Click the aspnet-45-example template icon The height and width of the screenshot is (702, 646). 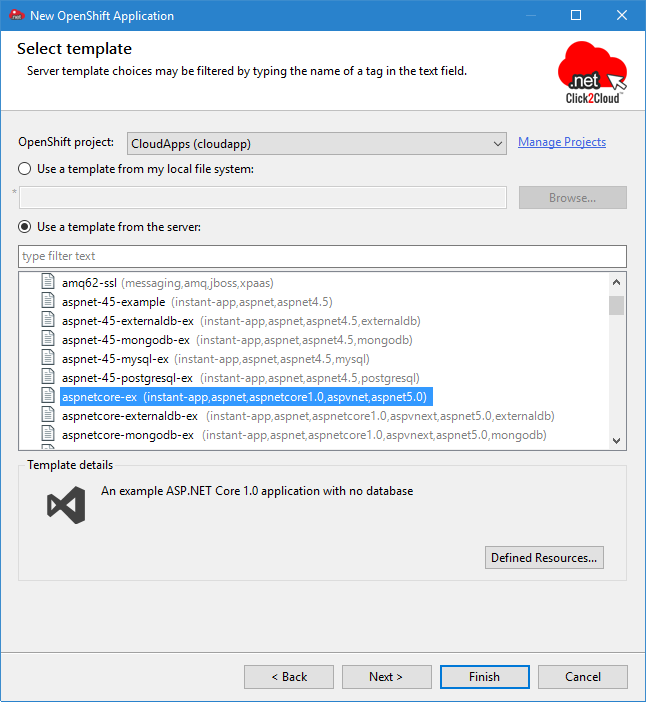point(48,301)
